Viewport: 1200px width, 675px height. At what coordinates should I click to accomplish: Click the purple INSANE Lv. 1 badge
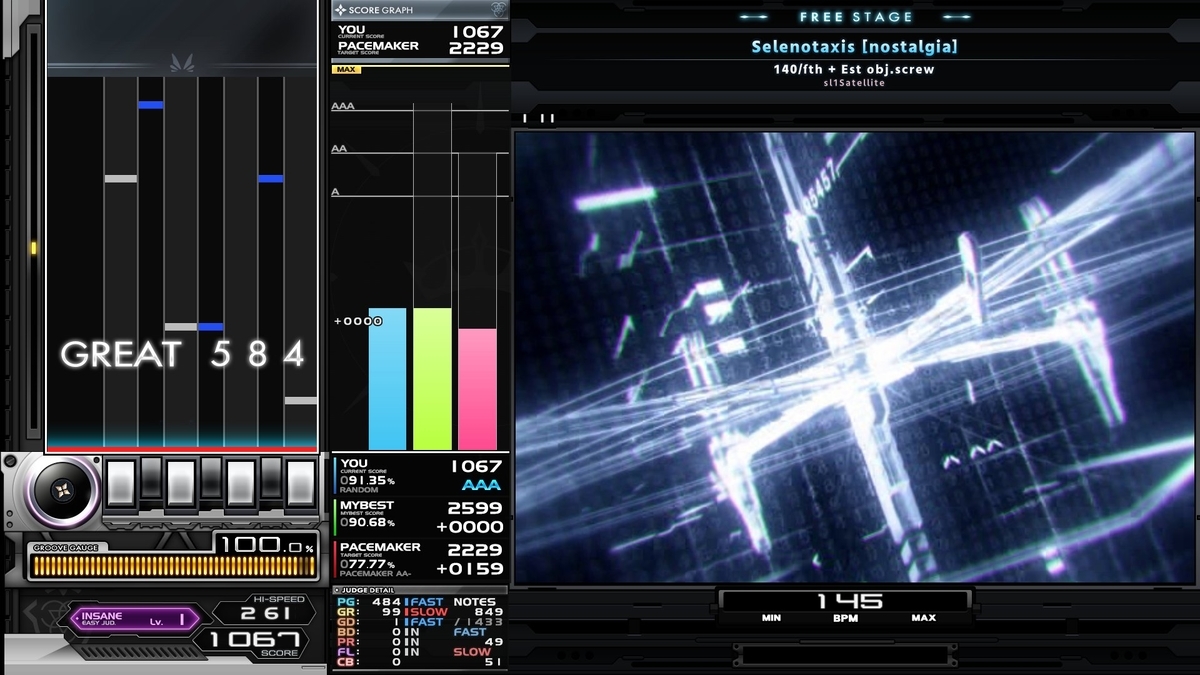tap(135, 620)
